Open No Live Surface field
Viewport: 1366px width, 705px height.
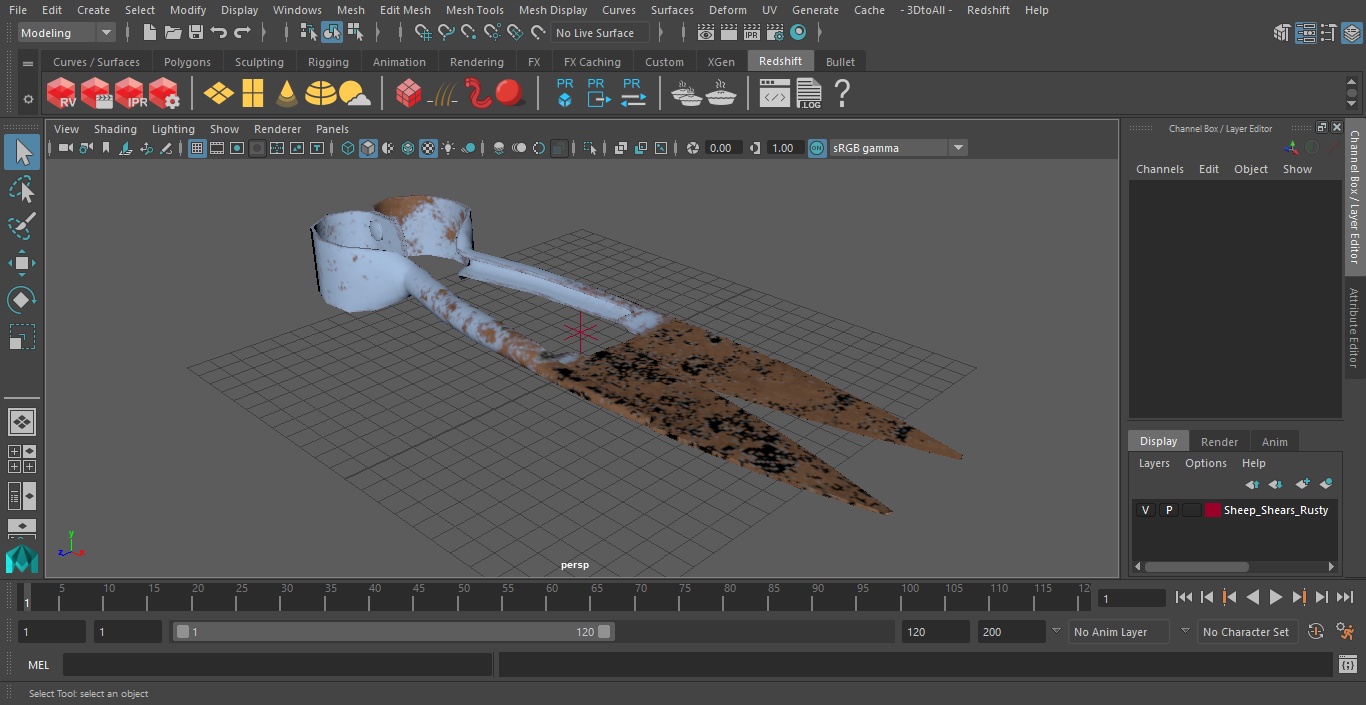click(599, 33)
